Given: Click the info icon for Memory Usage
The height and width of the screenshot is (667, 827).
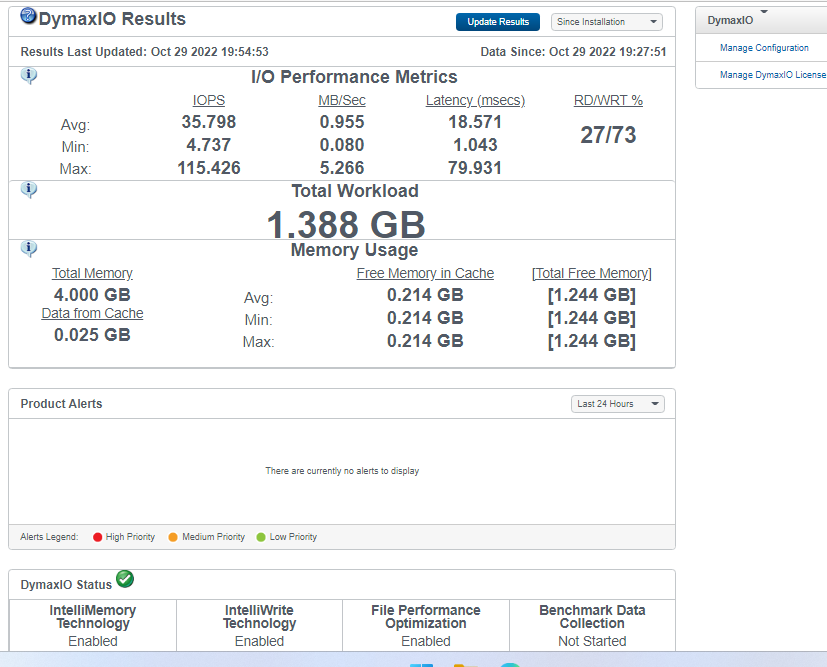Looking at the screenshot, I should point(29,249).
